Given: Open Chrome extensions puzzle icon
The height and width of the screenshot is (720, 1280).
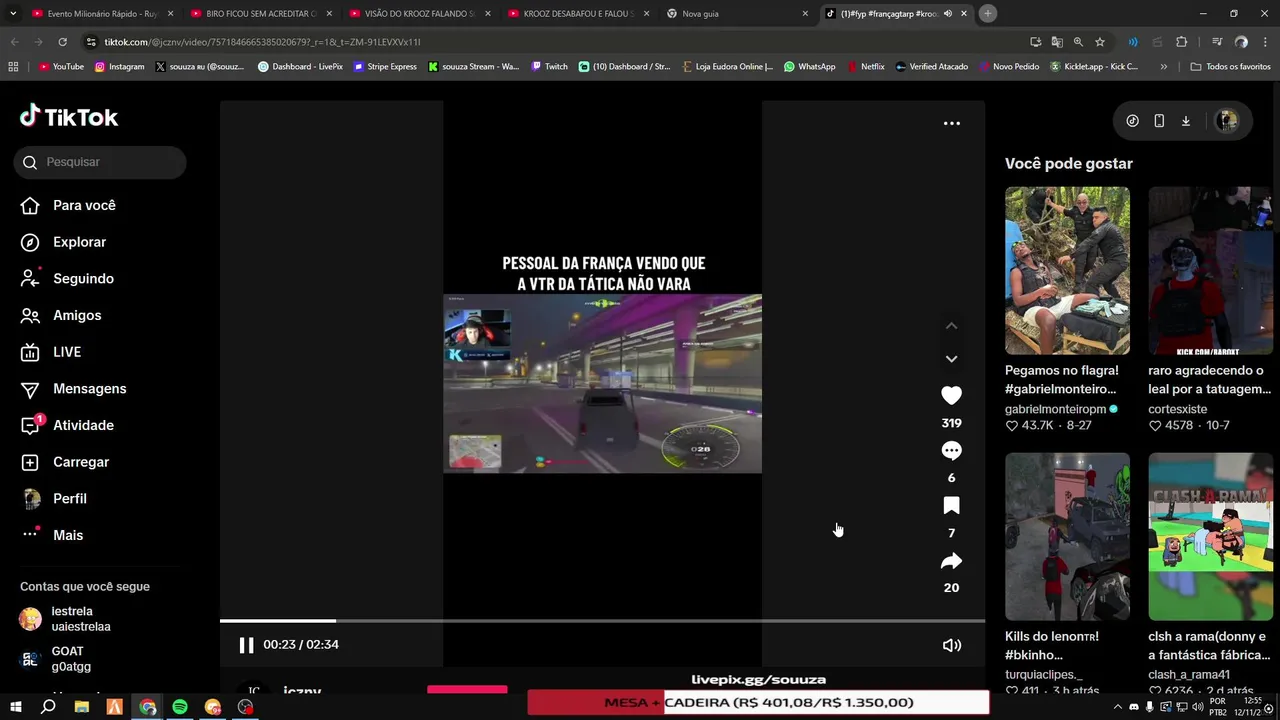Looking at the screenshot, I should [x=1182, y=42].
